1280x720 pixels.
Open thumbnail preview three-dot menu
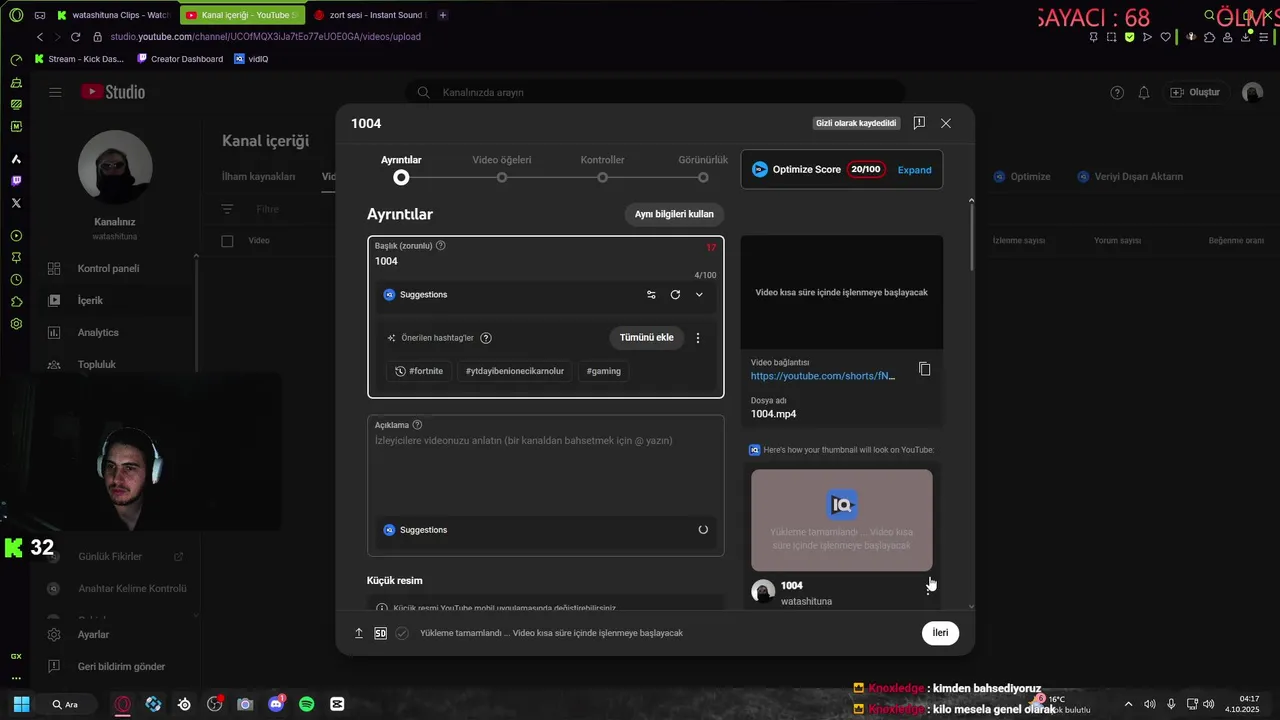928,588
